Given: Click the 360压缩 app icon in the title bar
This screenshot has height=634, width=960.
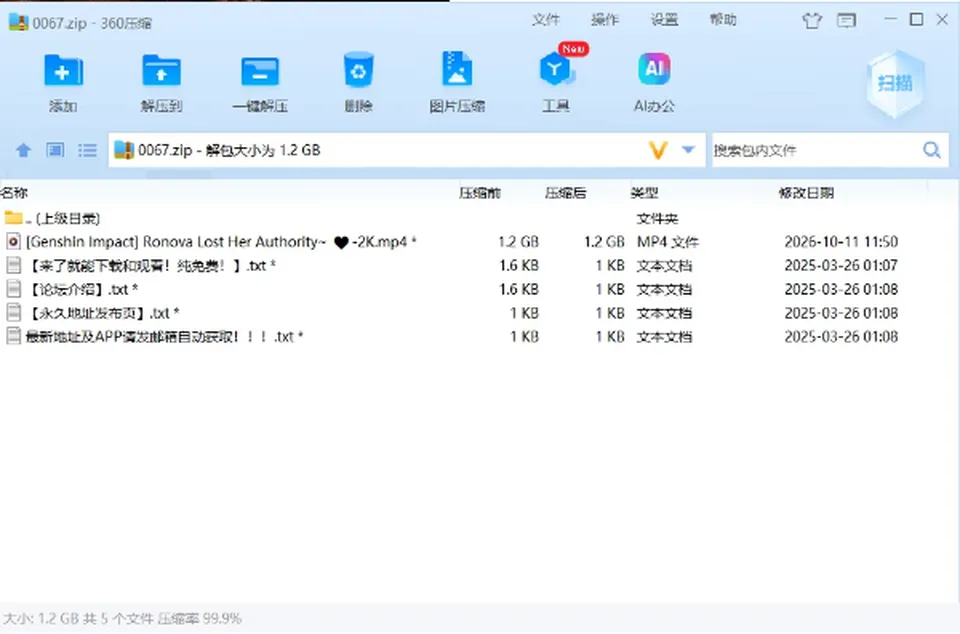Looking at the screenshot, I should point(18,22).
